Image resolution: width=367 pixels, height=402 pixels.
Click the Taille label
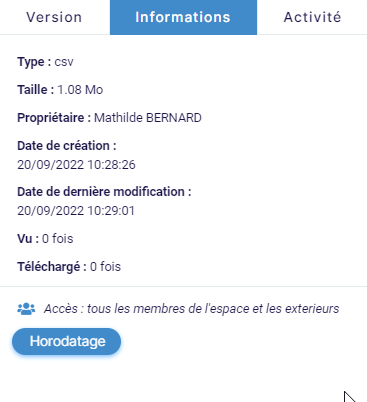[x=36, y=90]
